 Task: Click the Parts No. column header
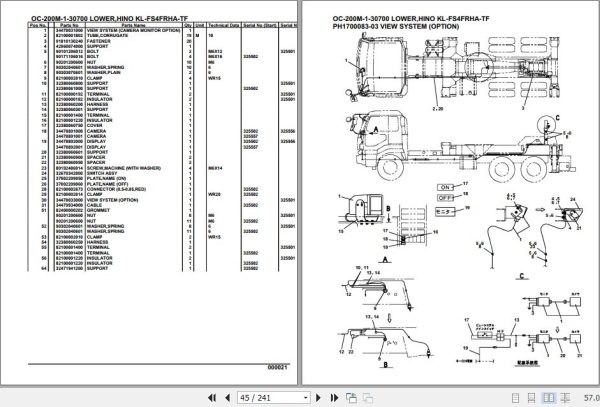(69, 25)
